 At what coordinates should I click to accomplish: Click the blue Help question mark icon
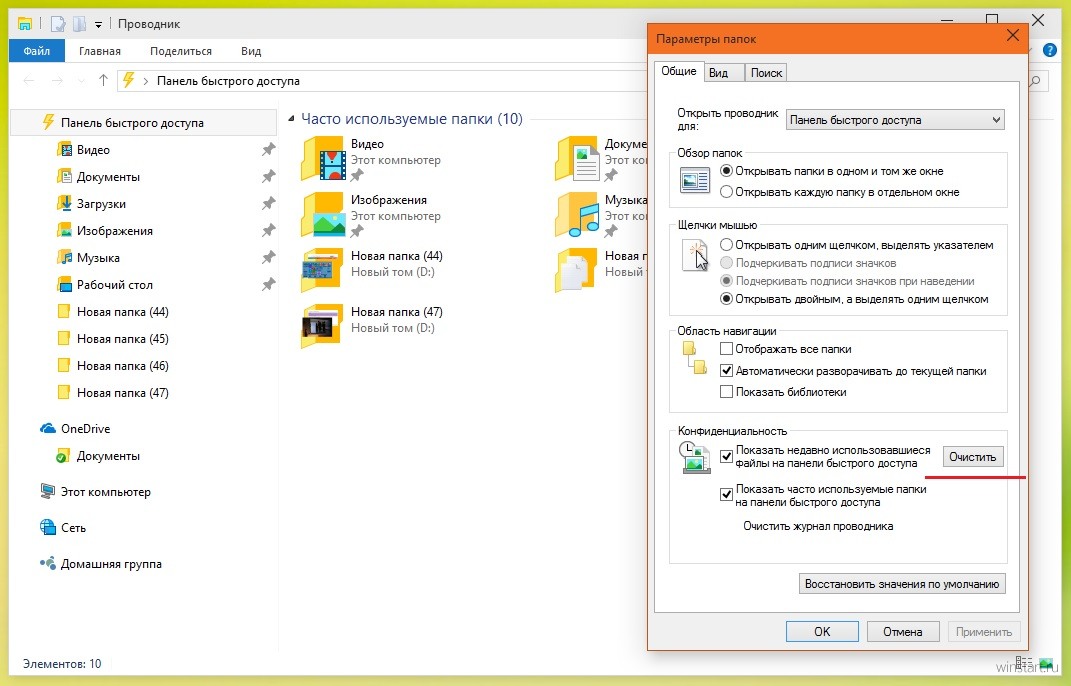click(x=1048, y=51)
